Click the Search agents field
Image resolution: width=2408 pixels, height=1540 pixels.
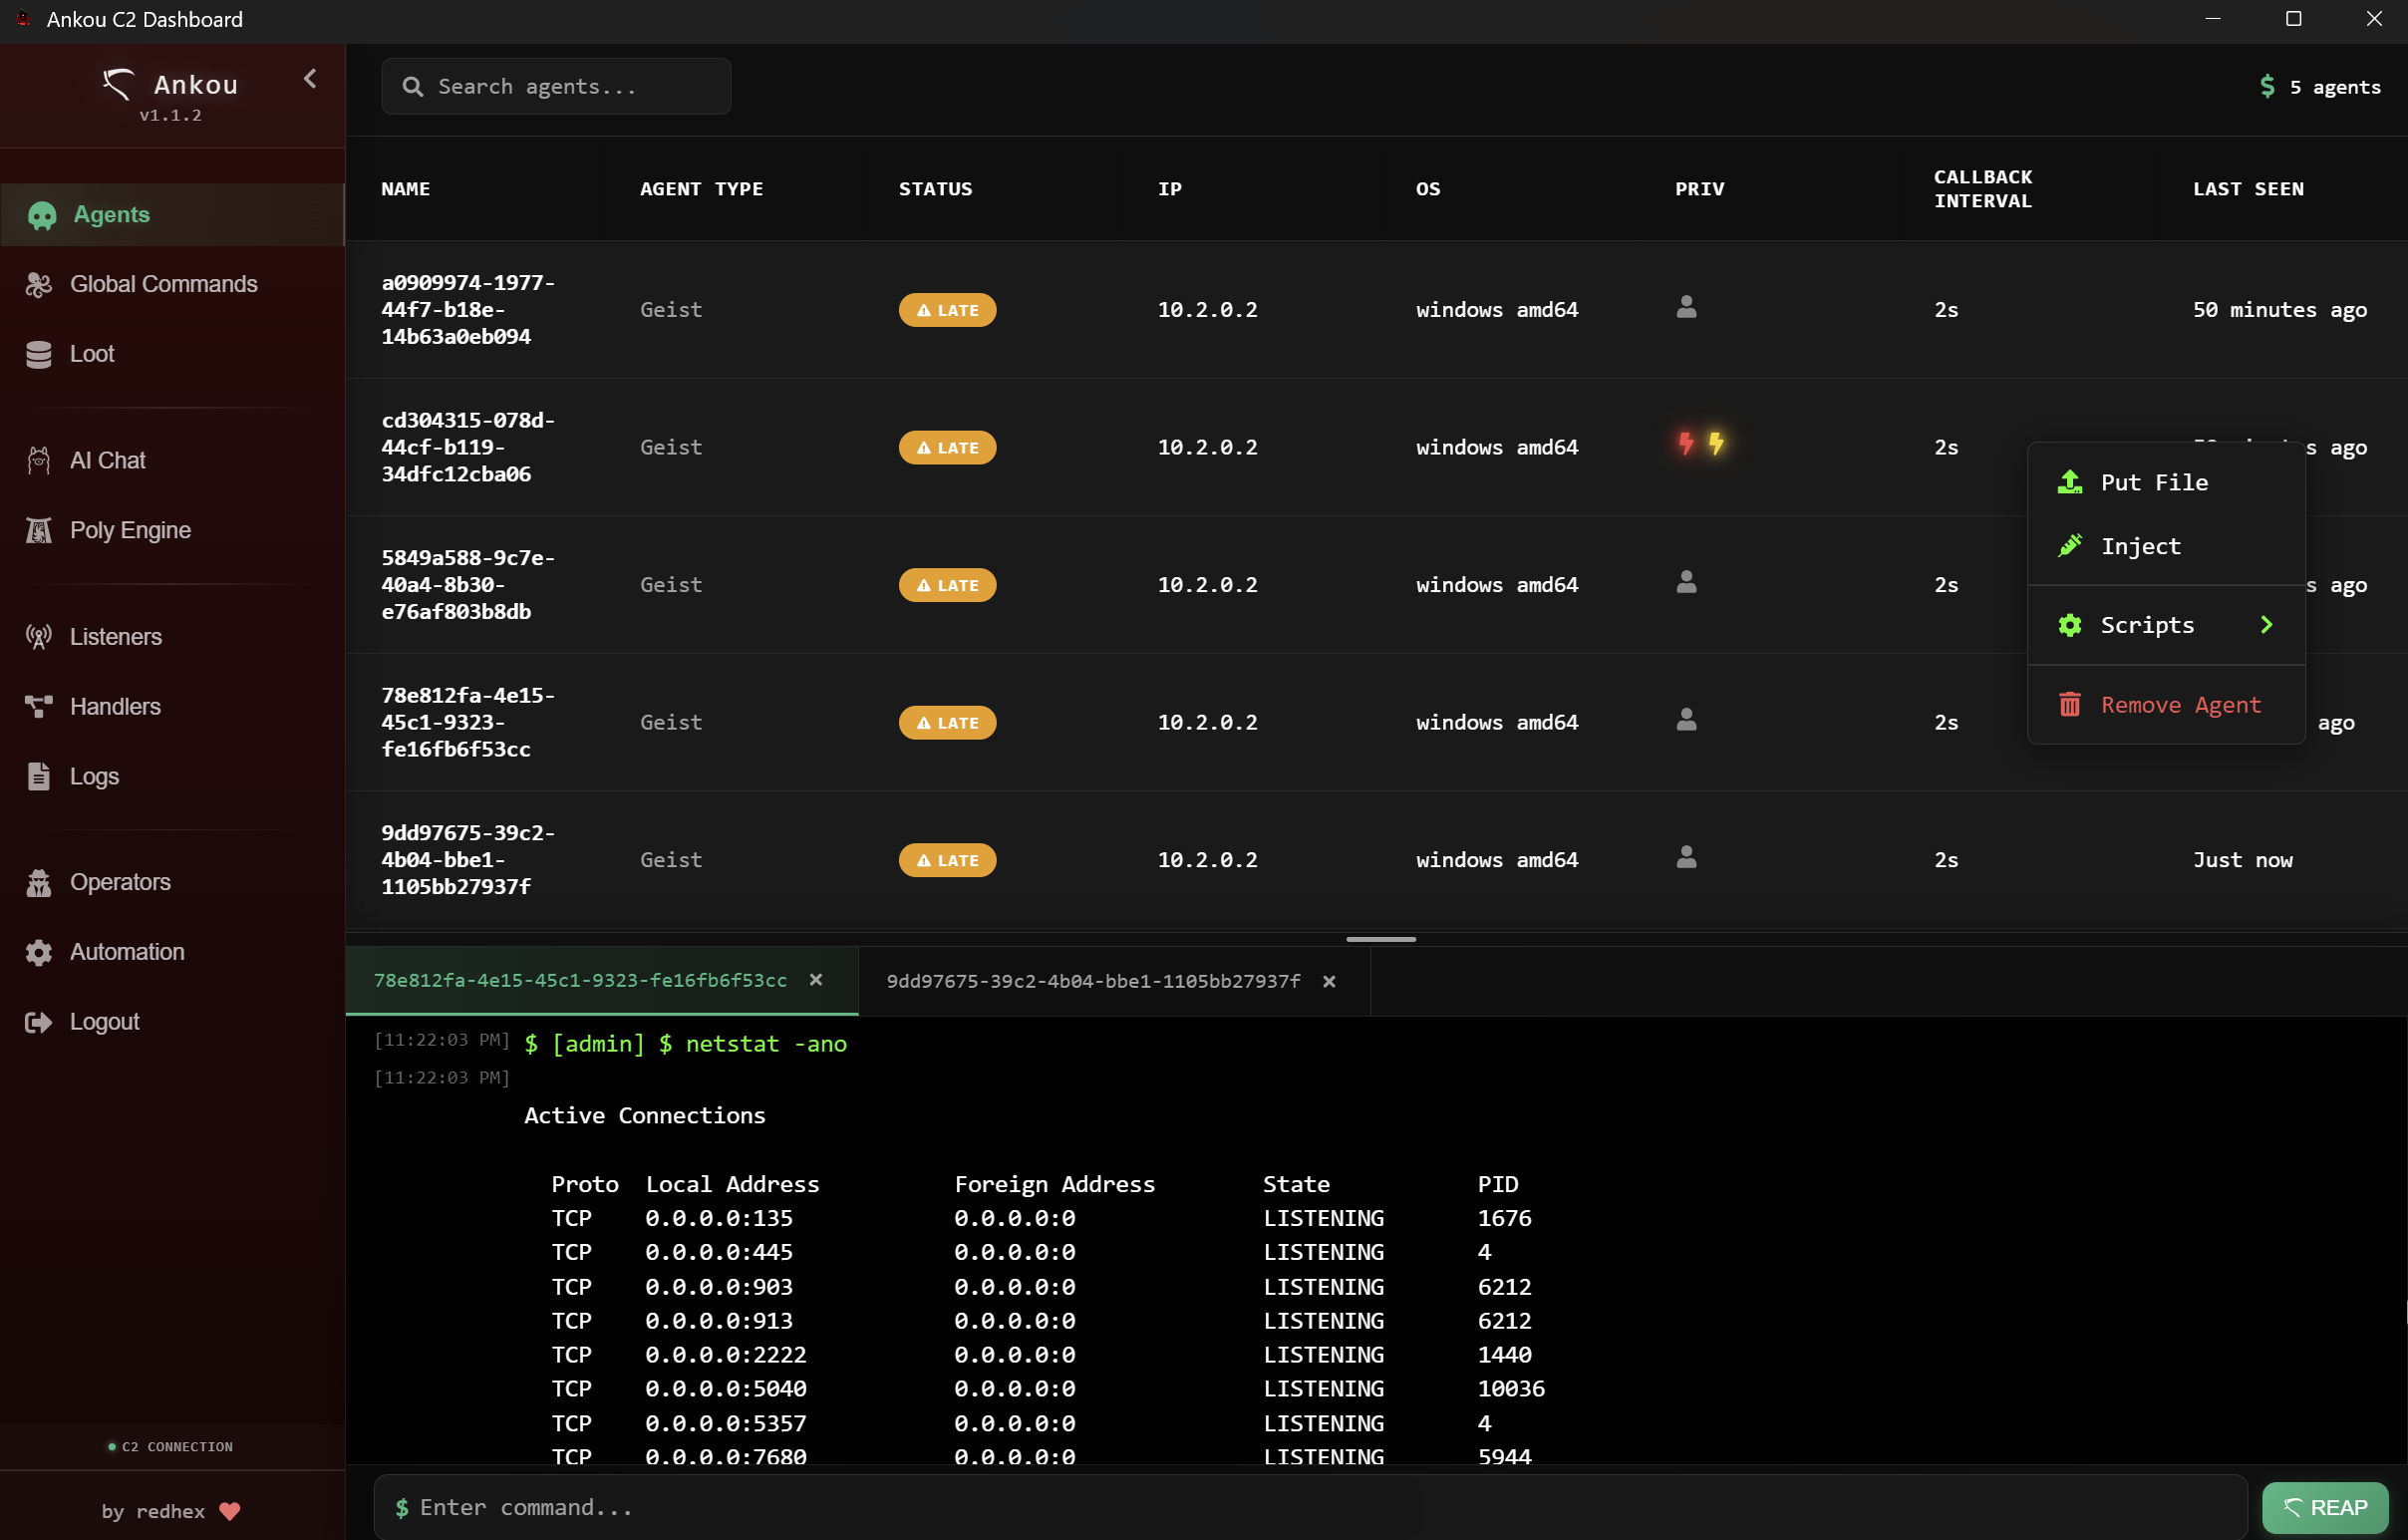point(556,86)
